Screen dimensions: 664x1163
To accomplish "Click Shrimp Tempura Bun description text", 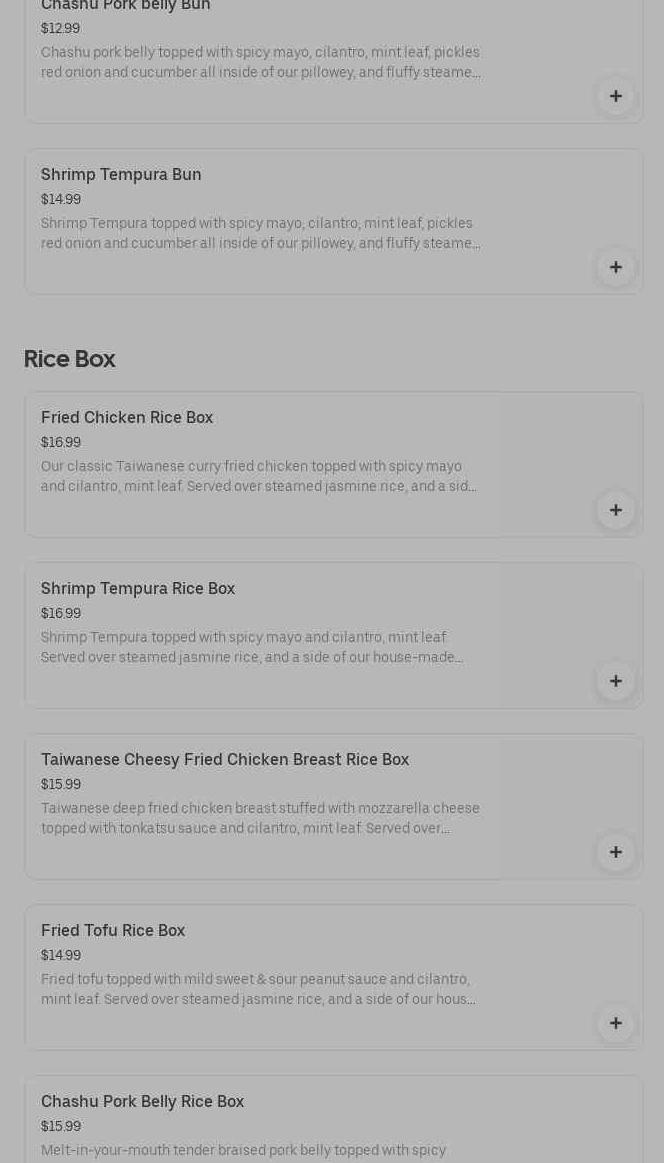I will pyautogui.click(x=260, y=234).
